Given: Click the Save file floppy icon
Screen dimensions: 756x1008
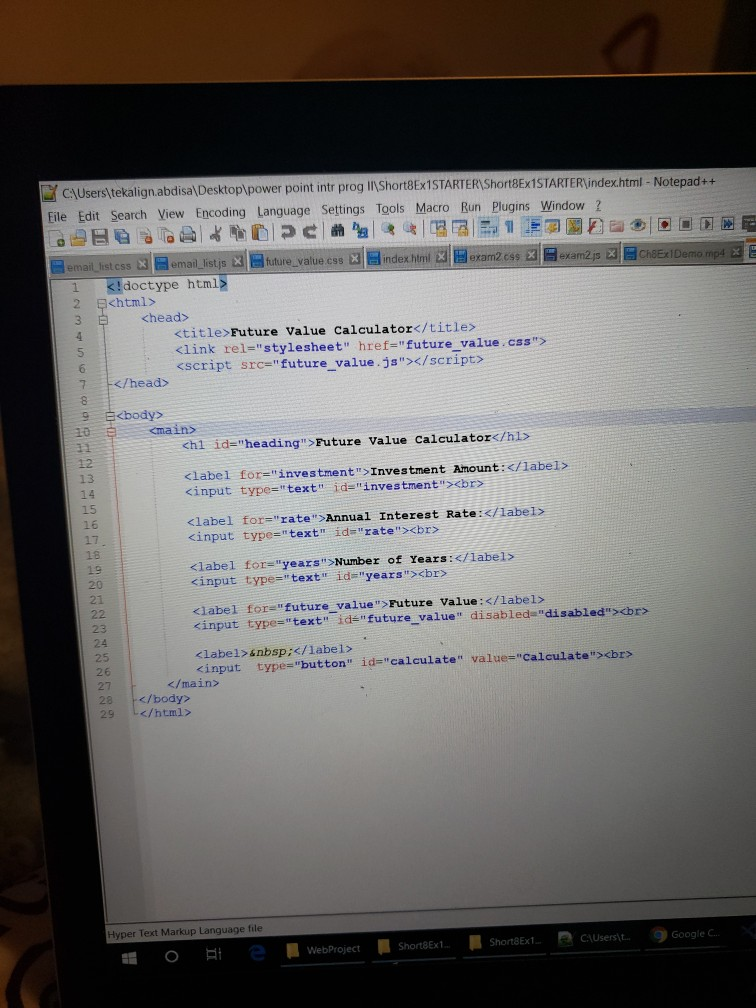Looking at the screenshot, I should point(100,237).
